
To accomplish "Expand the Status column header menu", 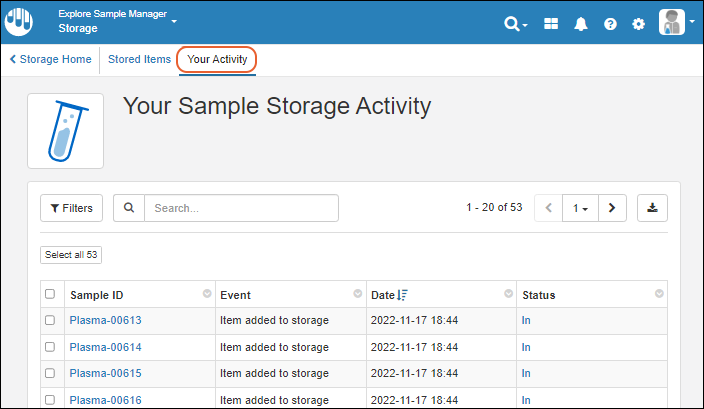I will pyautogui.click(x=659, y=294).
